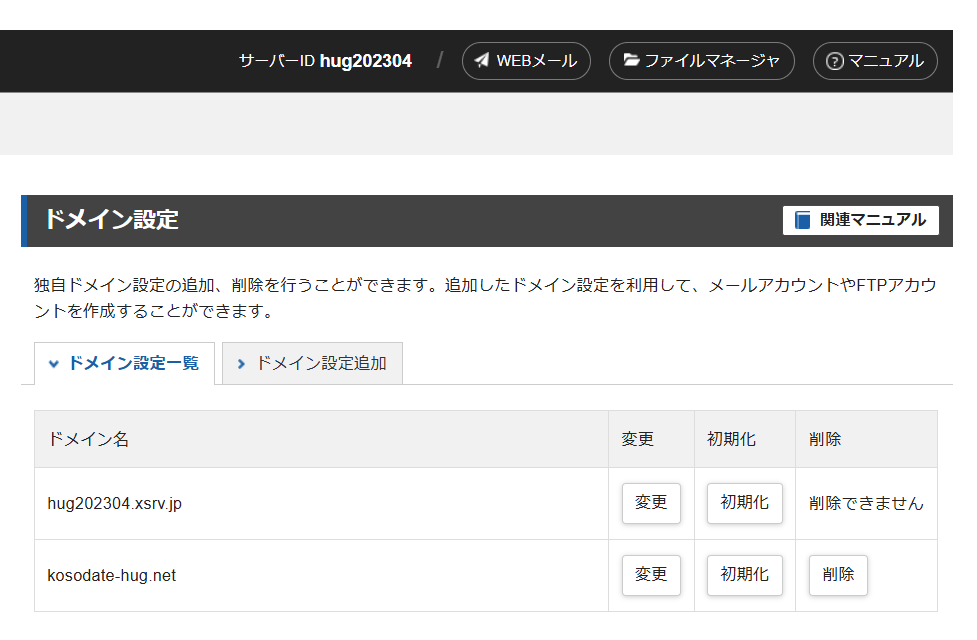Select the hug202304.xsrv.jp domain name text
This screenshot has width=977, height=640.
[x=115, y=504]
